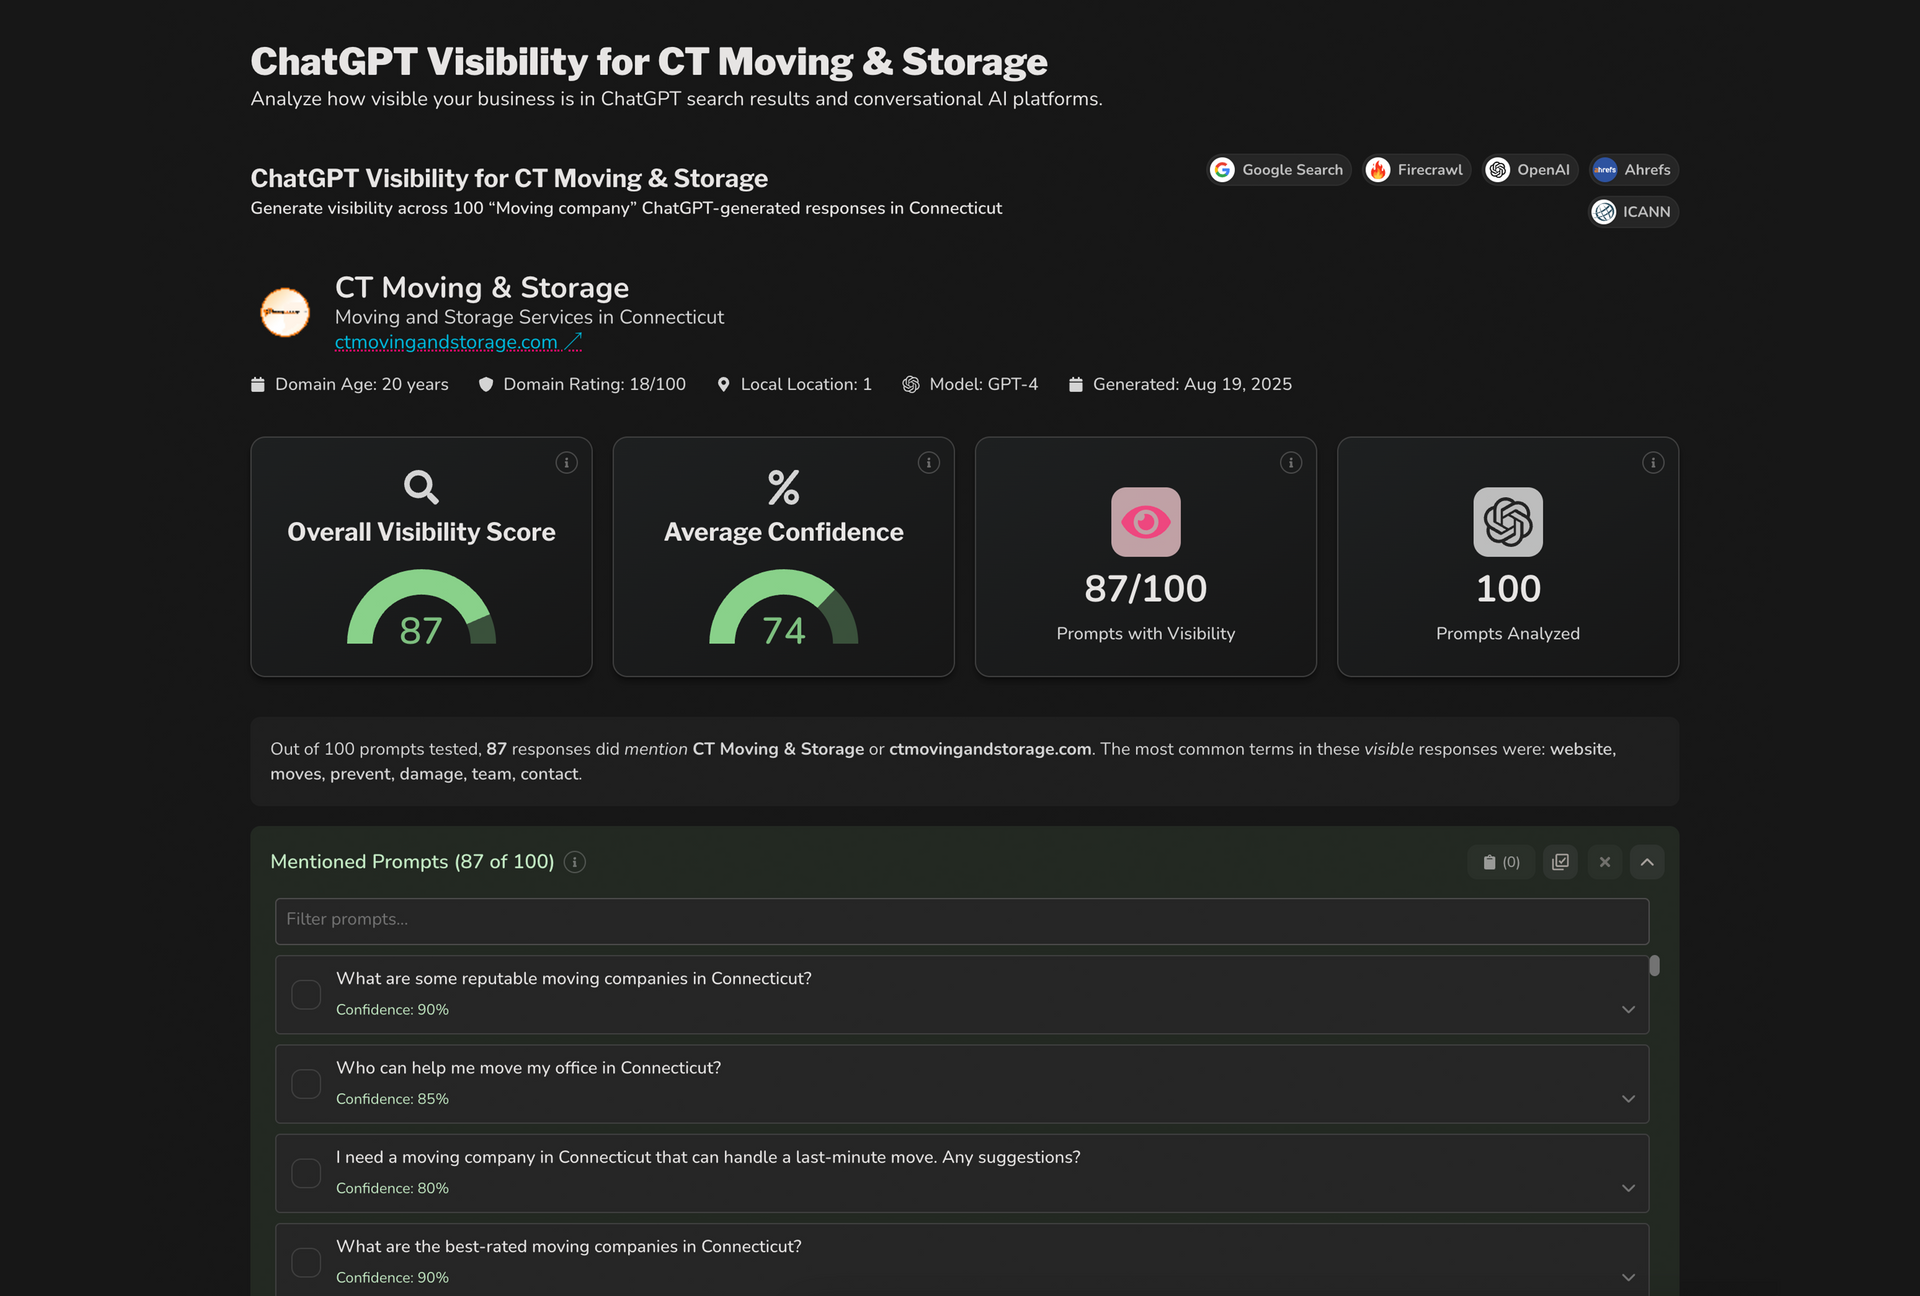
Task: Check the 'best-rated moving companies' prompt checkbox
Action: [x=306, y=1262]
